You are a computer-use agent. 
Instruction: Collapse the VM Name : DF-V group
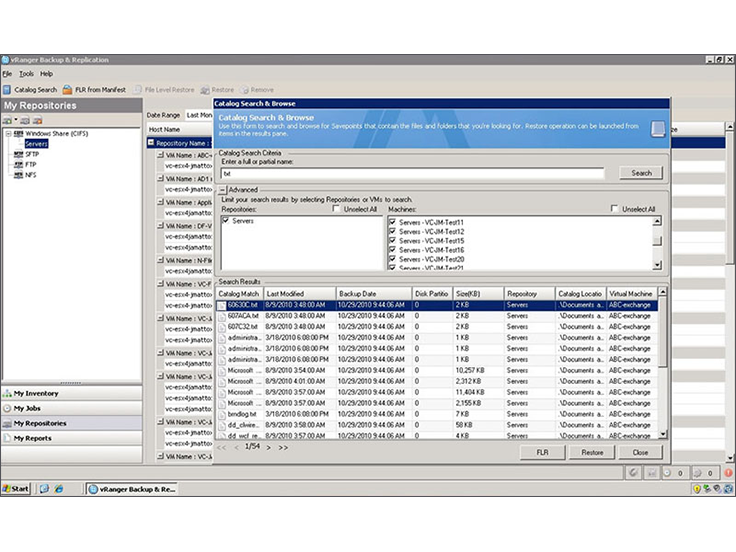coord(161,225)
